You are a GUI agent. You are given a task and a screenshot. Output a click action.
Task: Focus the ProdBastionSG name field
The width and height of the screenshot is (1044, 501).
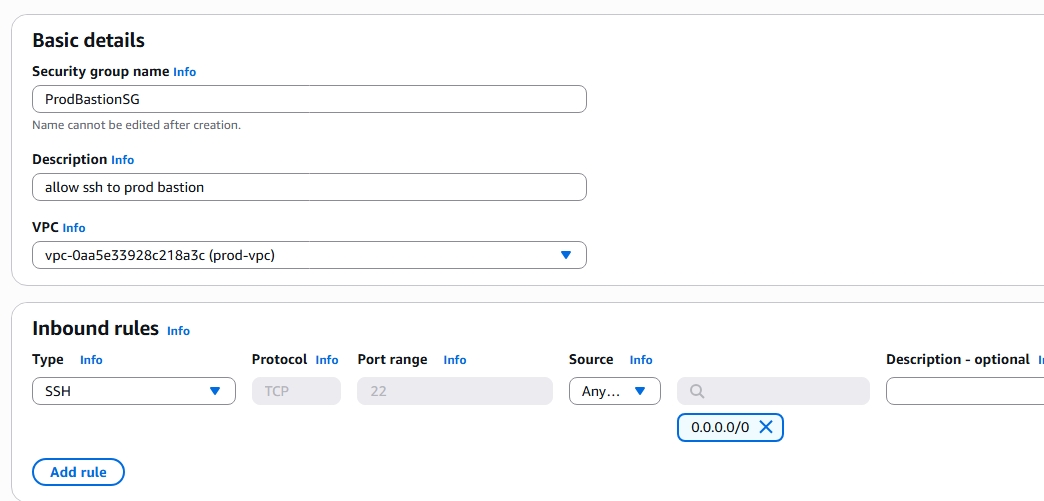tap(309, 99)
